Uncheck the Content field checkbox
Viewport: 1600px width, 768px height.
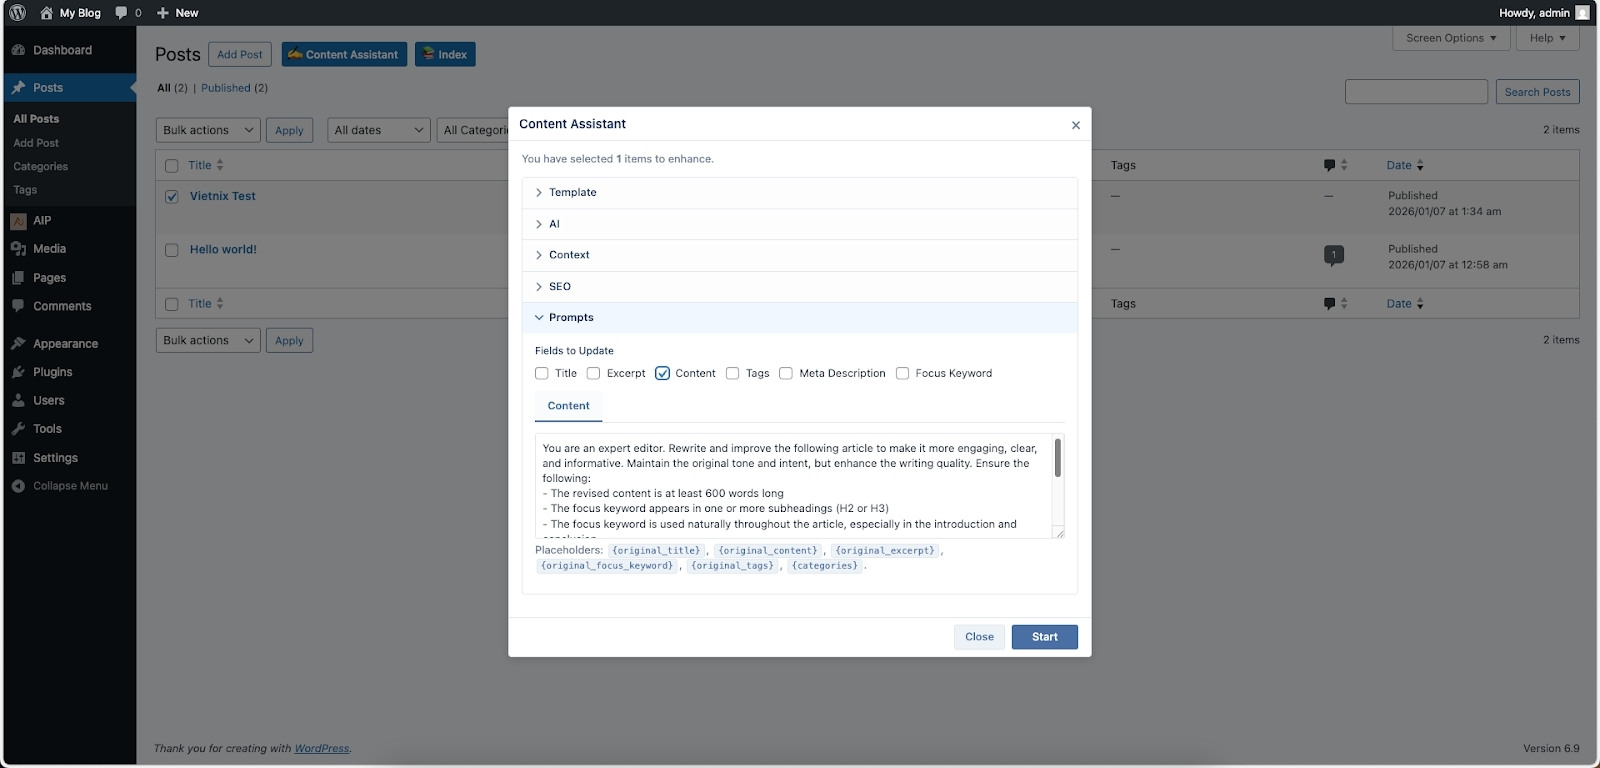662,374
